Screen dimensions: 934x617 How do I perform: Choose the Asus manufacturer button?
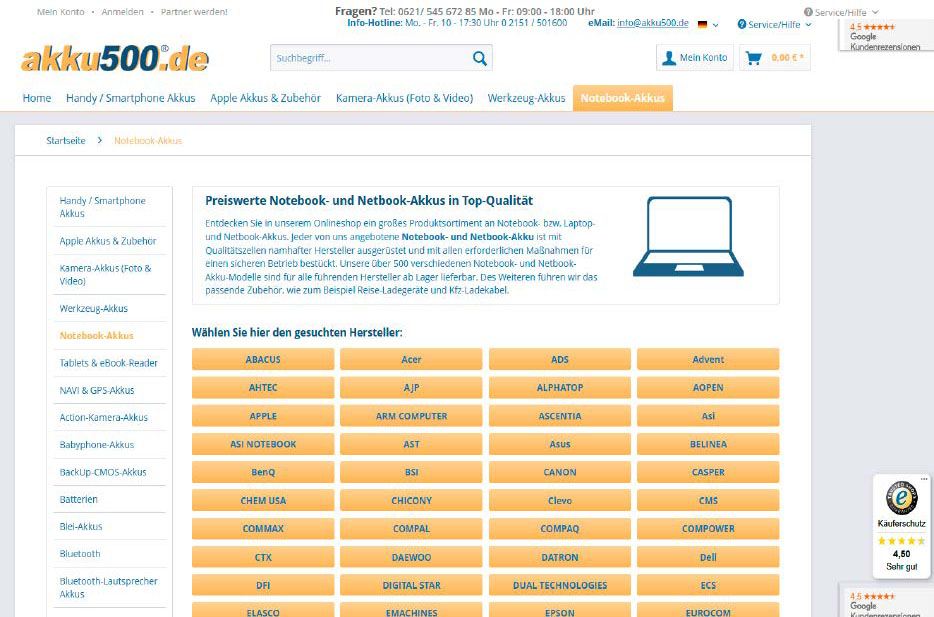(559, 444)
